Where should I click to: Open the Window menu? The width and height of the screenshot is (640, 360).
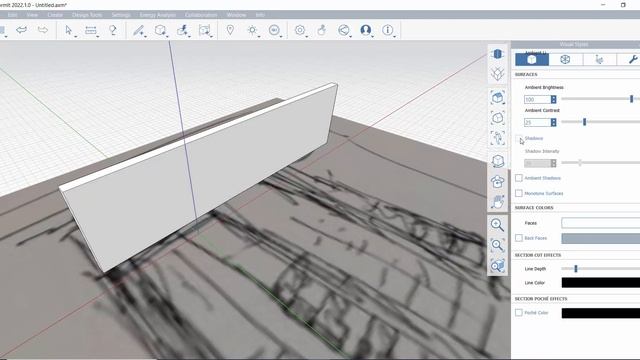pos(236,15)
